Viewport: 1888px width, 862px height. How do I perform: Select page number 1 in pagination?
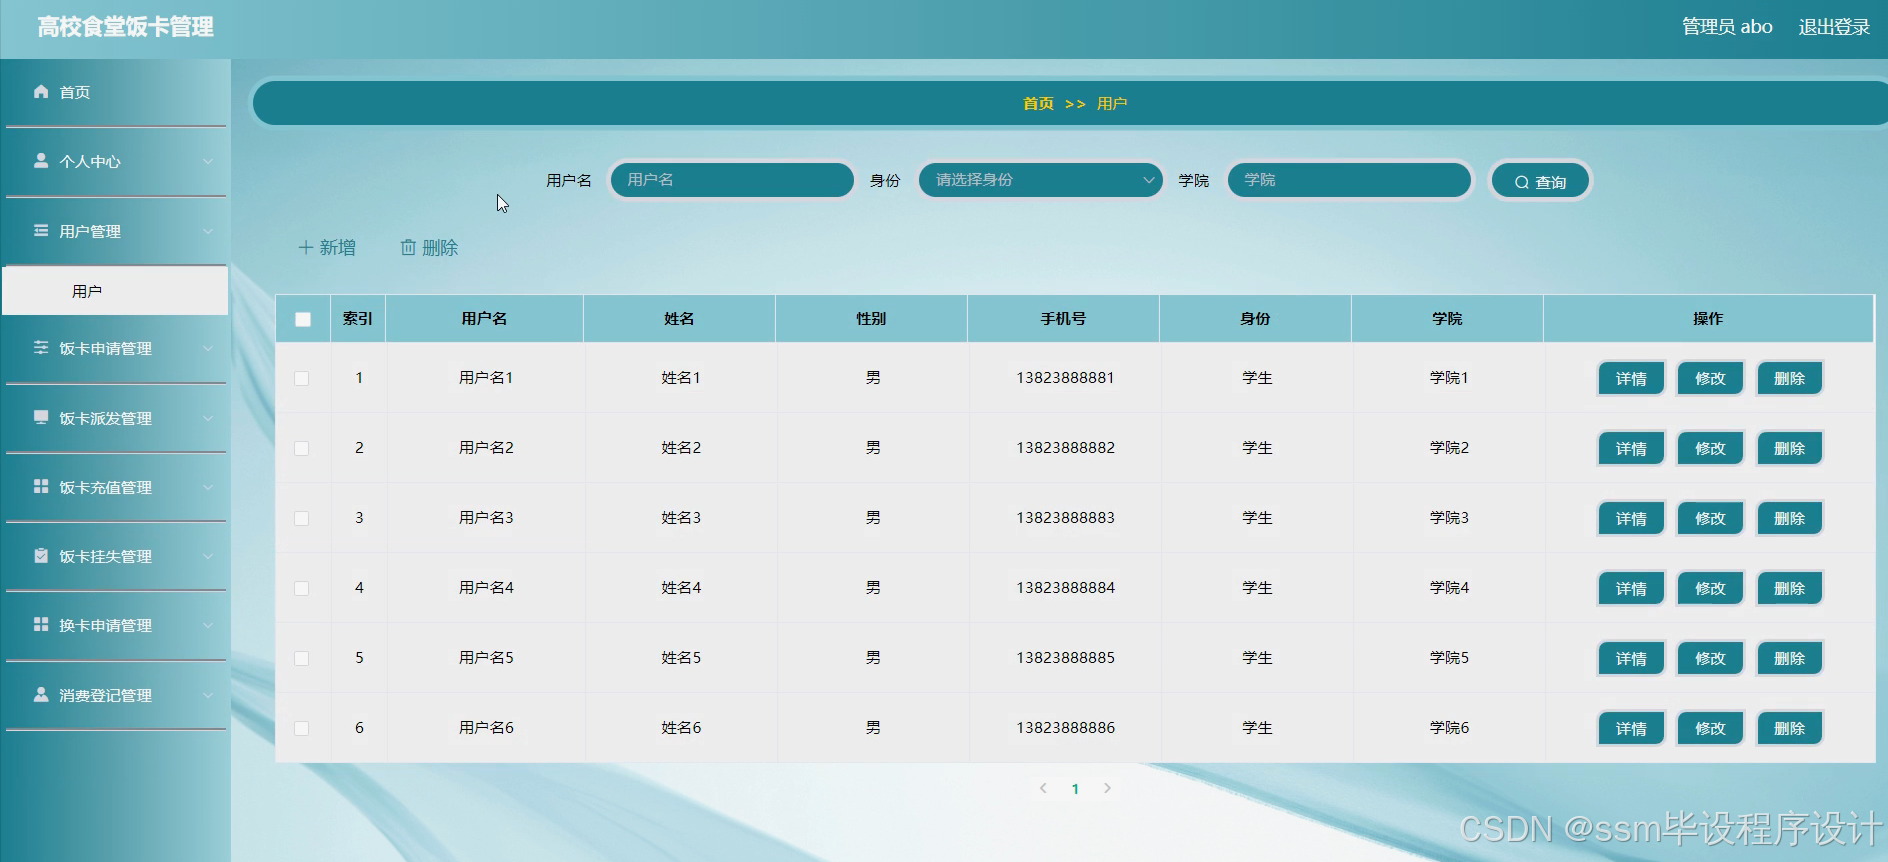tap(1075, 789)
